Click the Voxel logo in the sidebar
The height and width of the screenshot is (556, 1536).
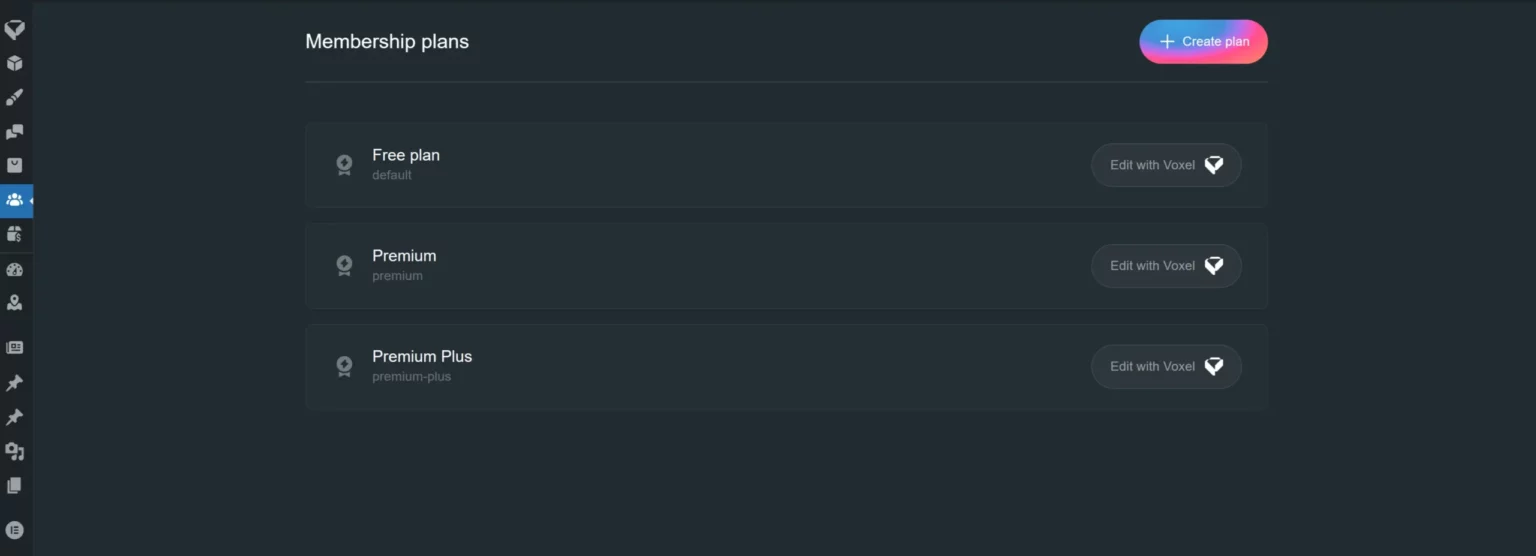[x=14, y=30]
